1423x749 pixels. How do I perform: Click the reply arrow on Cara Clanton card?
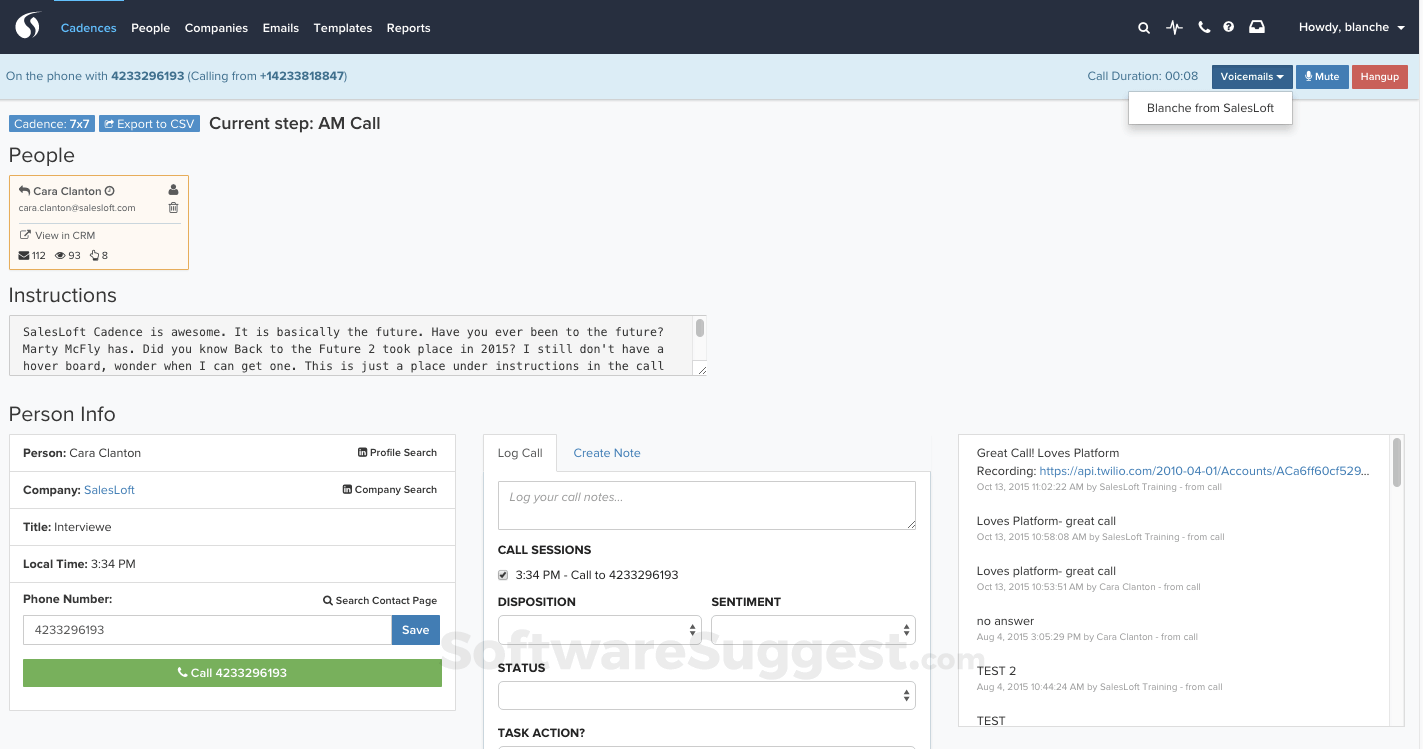coord(24,190)
